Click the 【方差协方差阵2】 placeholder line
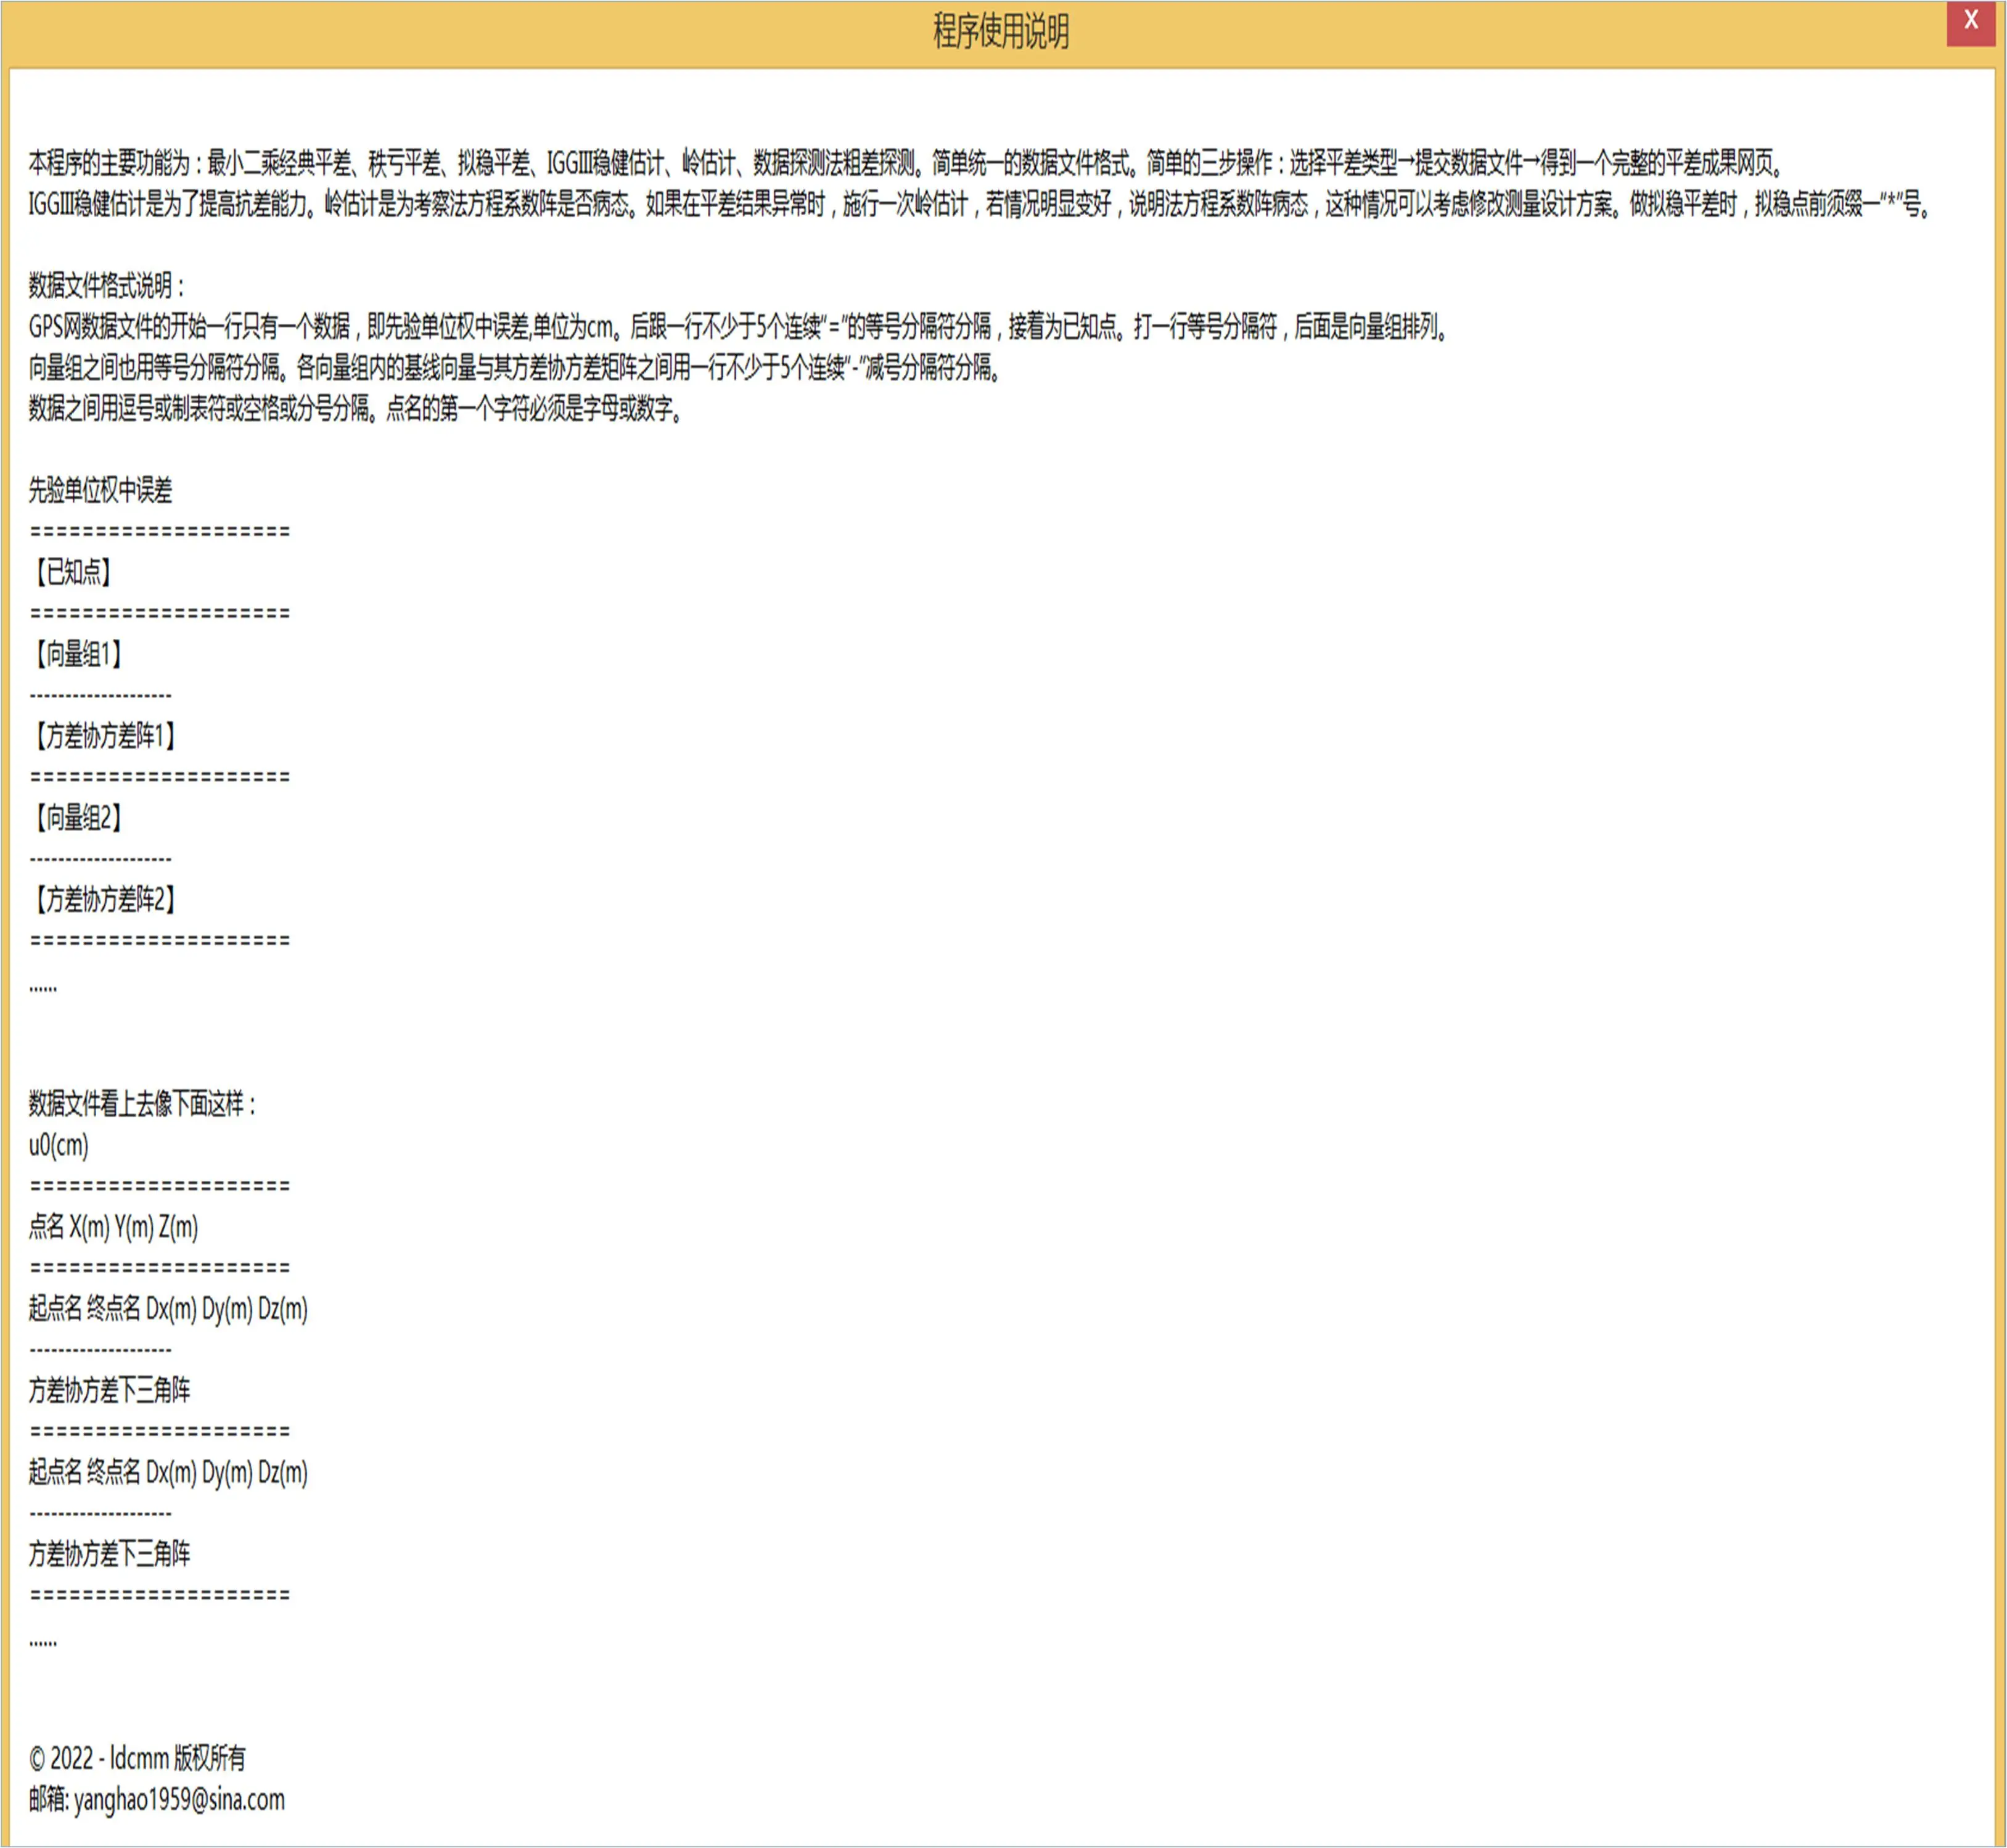This screenshot has width=2007, height=1848. pos(104,900)
